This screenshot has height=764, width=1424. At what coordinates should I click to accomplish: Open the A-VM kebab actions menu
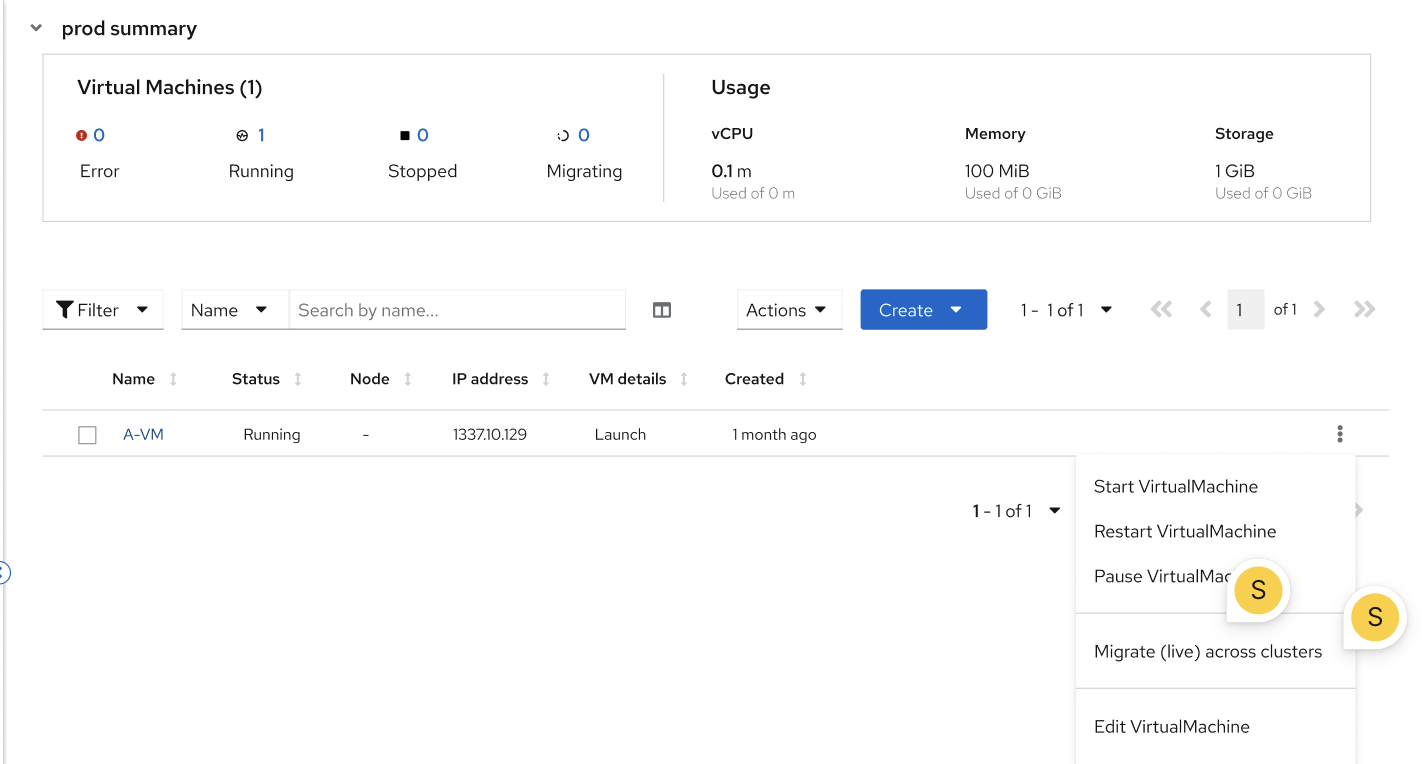[x=1339, y=434]
